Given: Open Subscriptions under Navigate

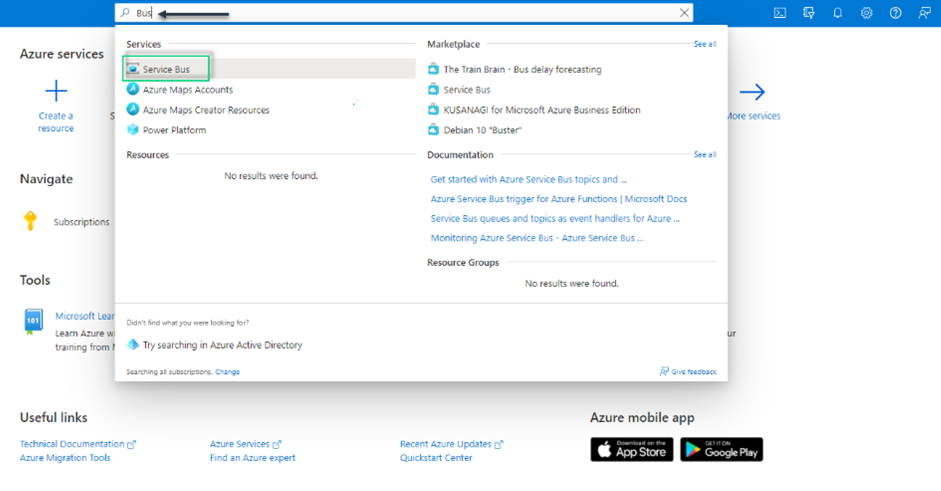Looking at the screenshot, I should (x=82, y=222).
